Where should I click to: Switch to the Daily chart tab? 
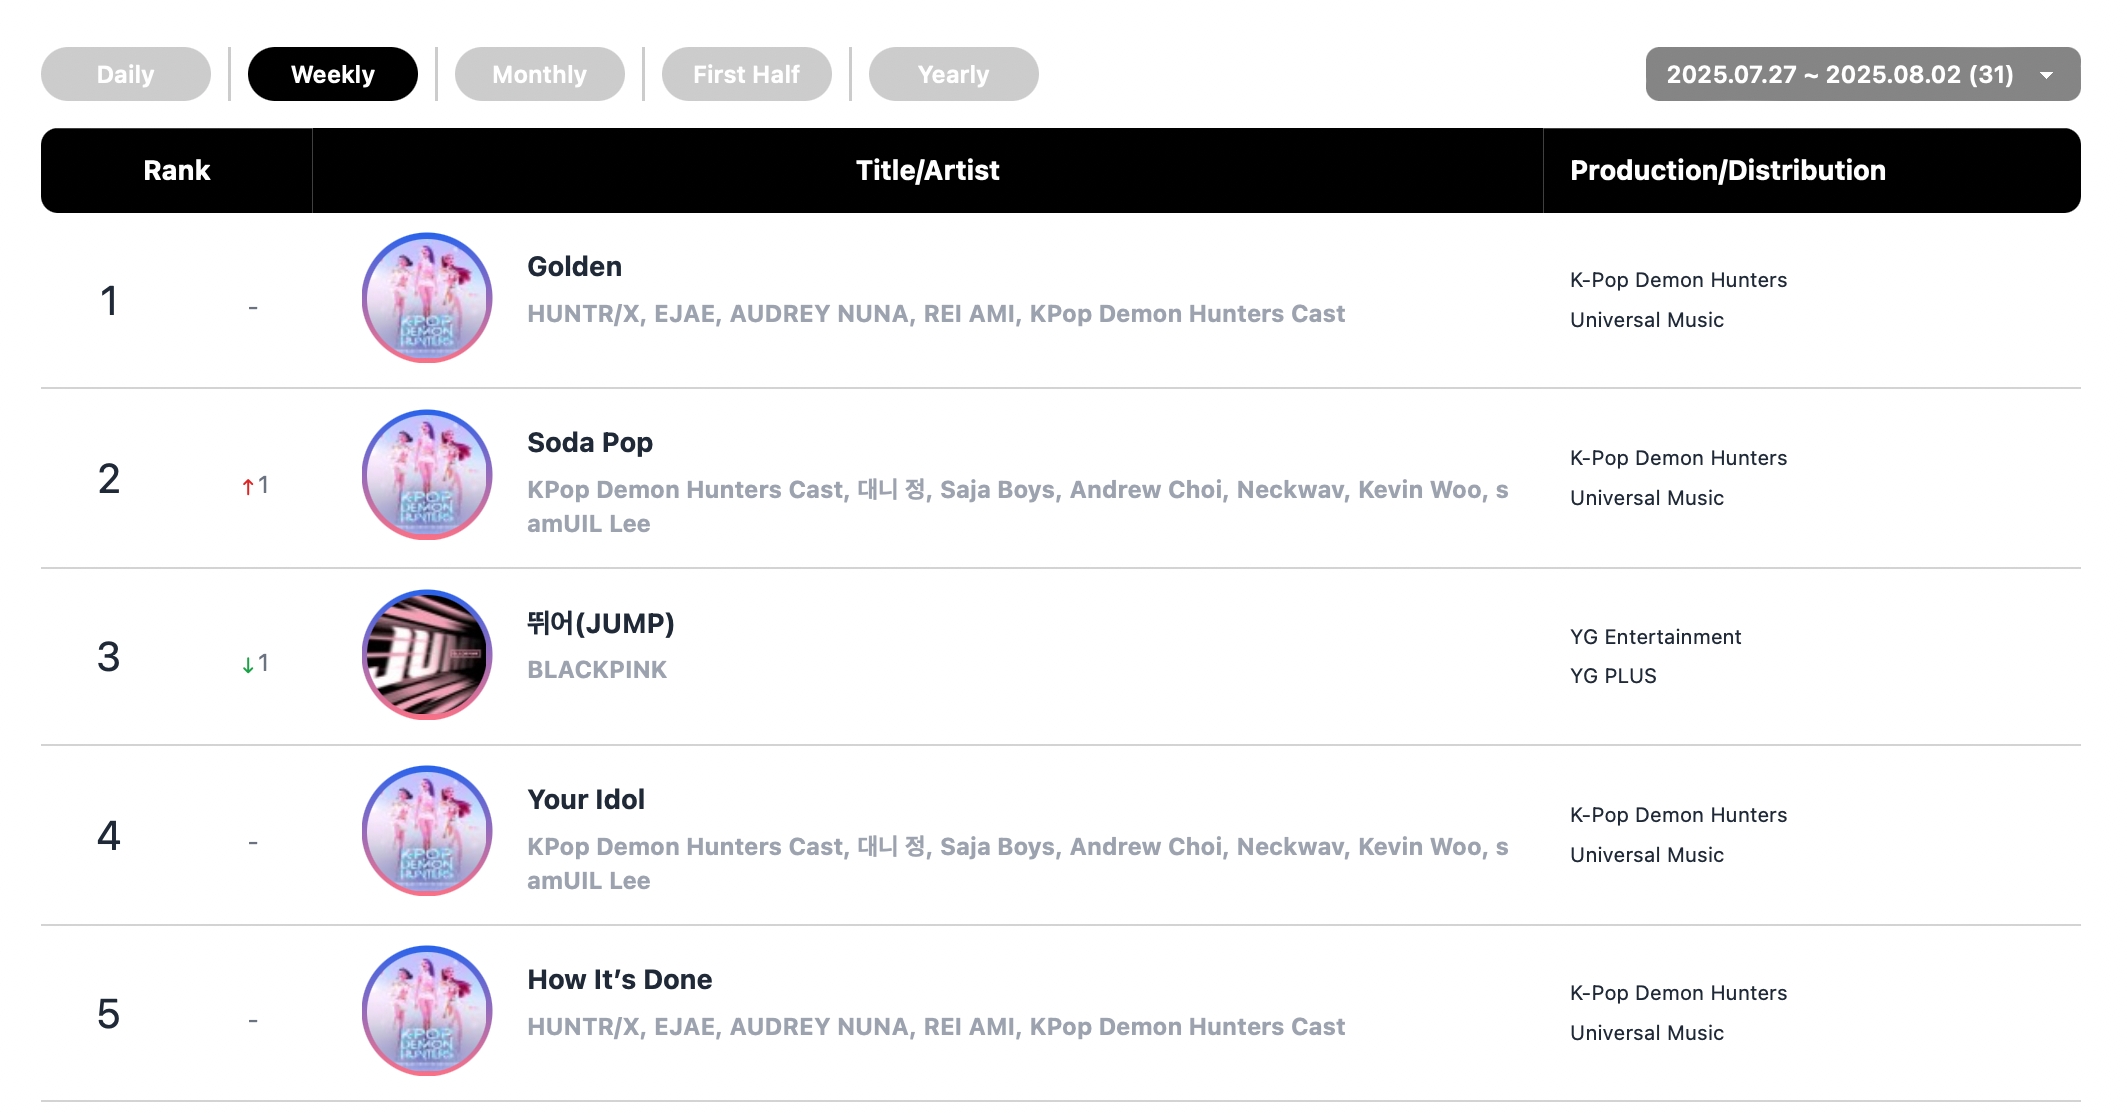coord(126,74)
